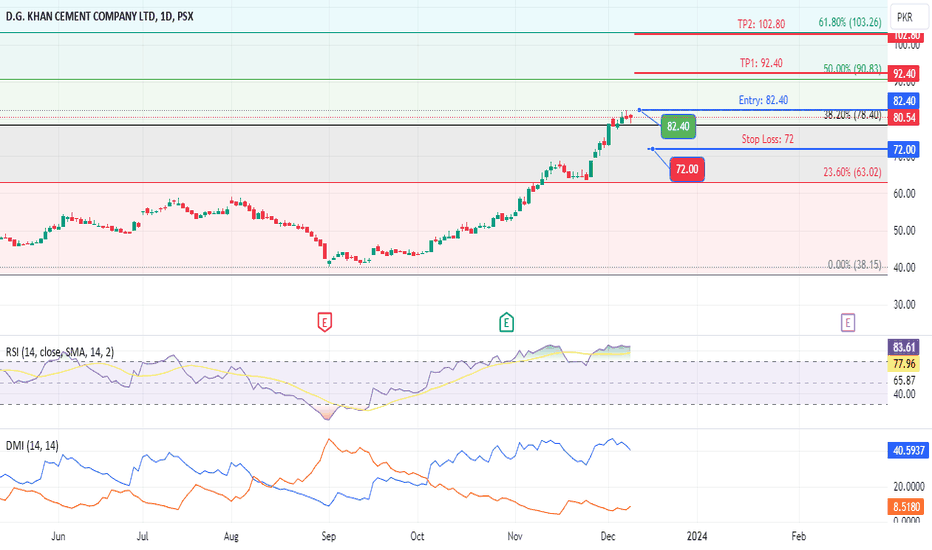Image resolution: width=932 pixels, height=550 pixels.
Task: Click the 50.00 price scale value
Action: tap(904, 231)
